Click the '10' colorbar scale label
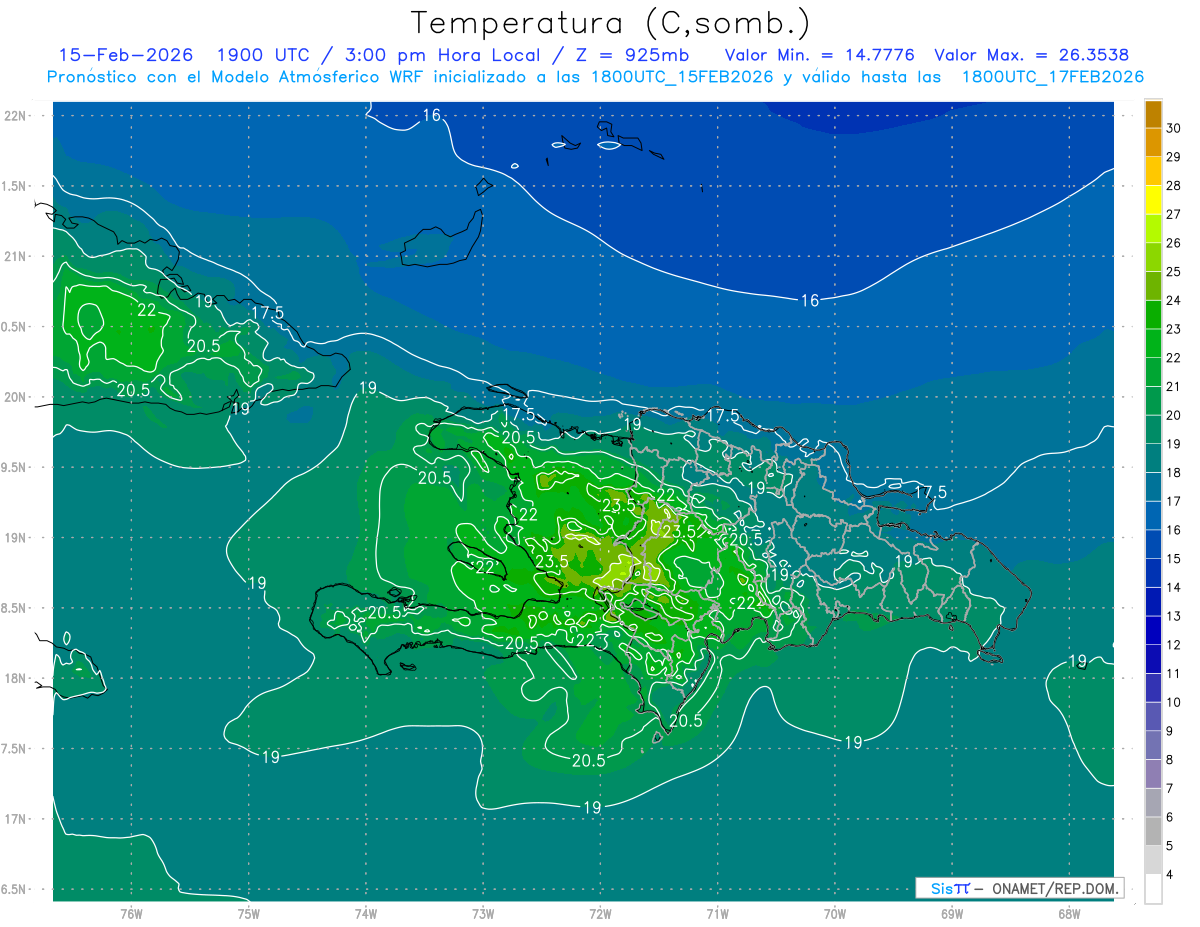Viewport: 1200px width, 927px height. coord(1174,702)
